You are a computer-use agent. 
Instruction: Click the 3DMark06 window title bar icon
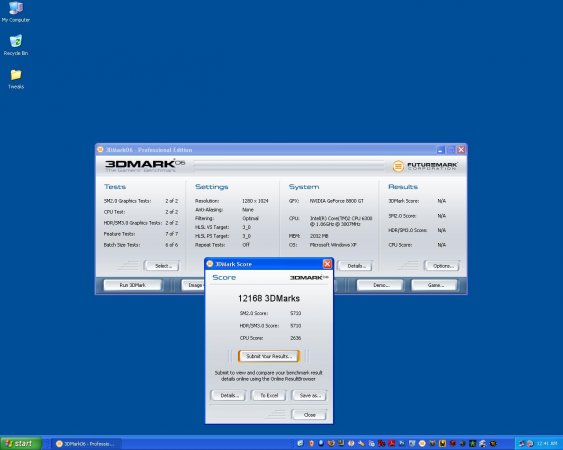pos(100,149)
